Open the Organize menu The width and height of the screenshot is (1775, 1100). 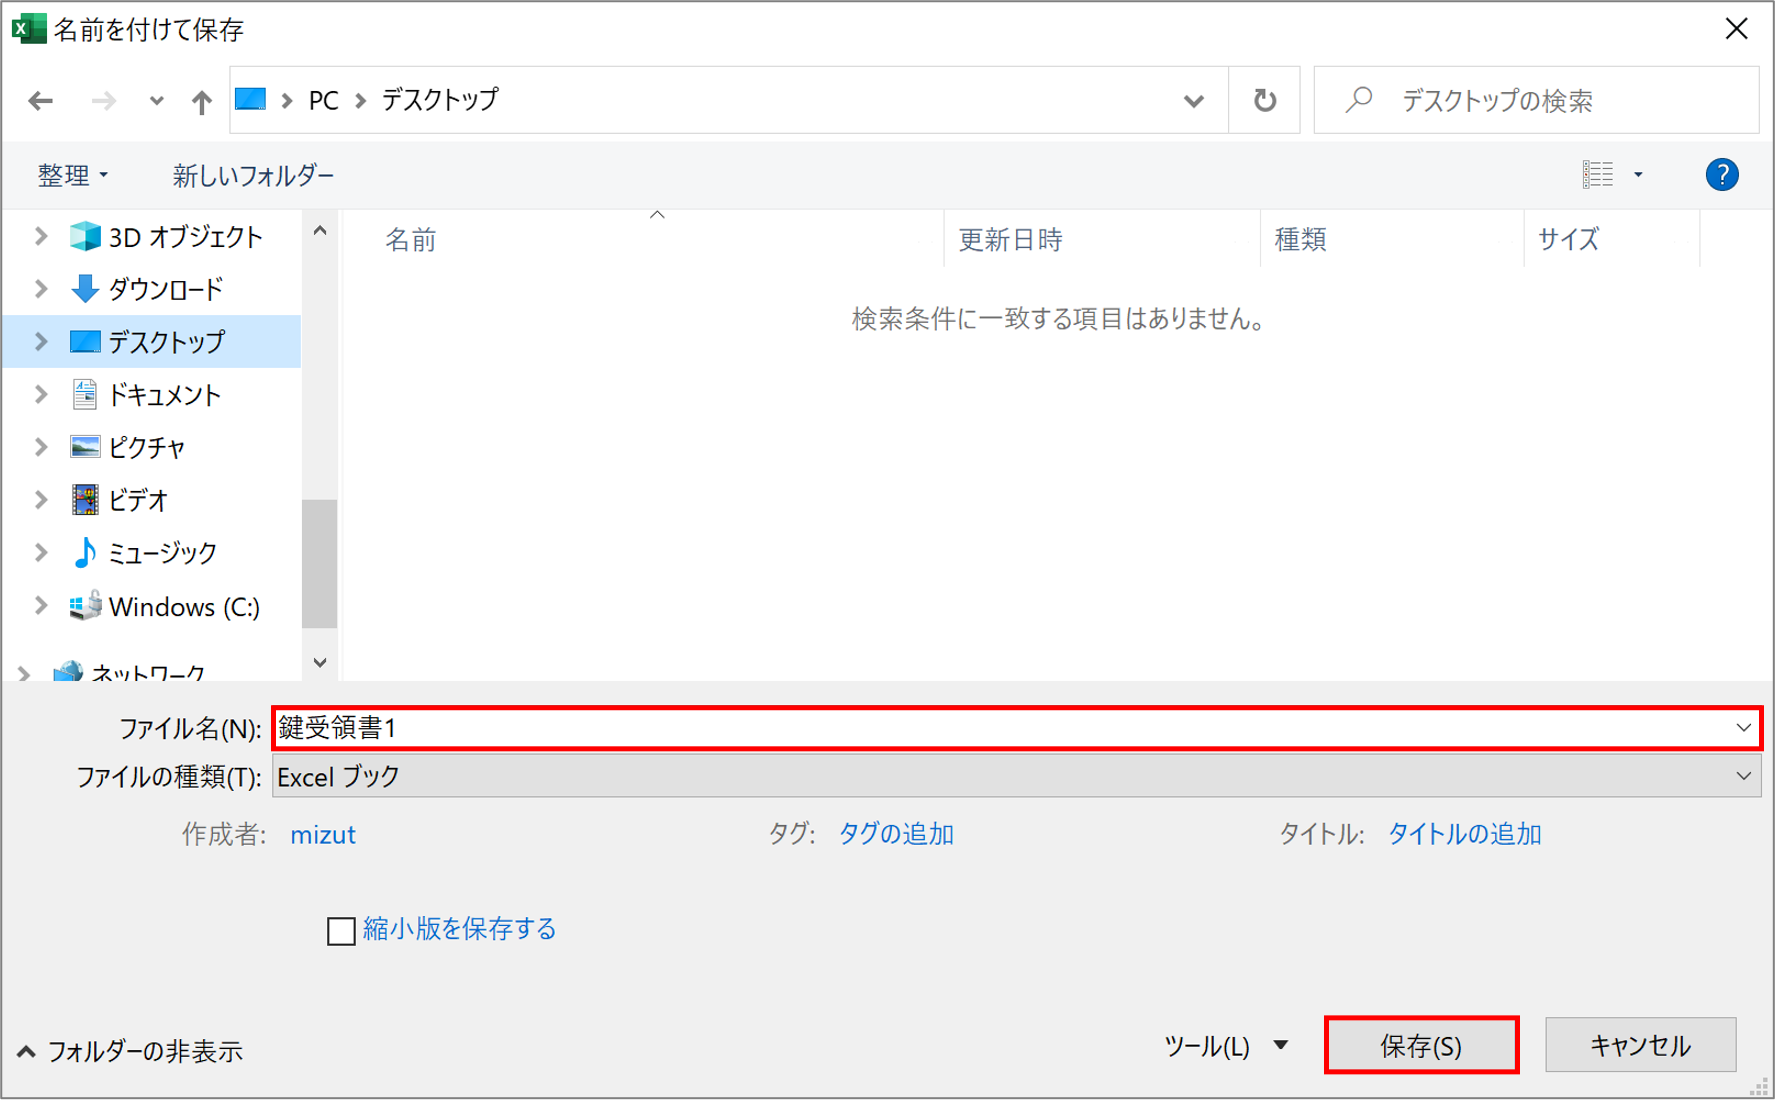tap(72, 176)
